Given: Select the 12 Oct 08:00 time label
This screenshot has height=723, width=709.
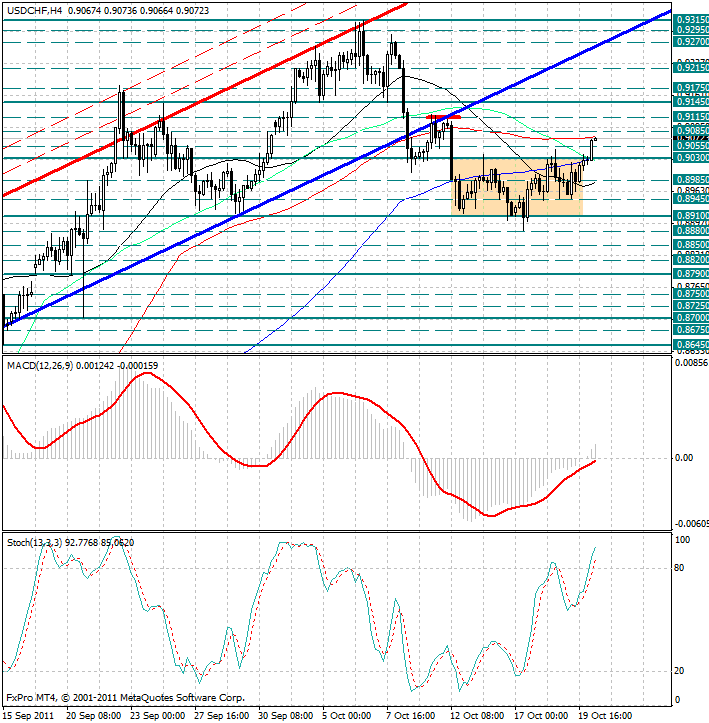Looking at the screenshot, I should click(477, 716).
